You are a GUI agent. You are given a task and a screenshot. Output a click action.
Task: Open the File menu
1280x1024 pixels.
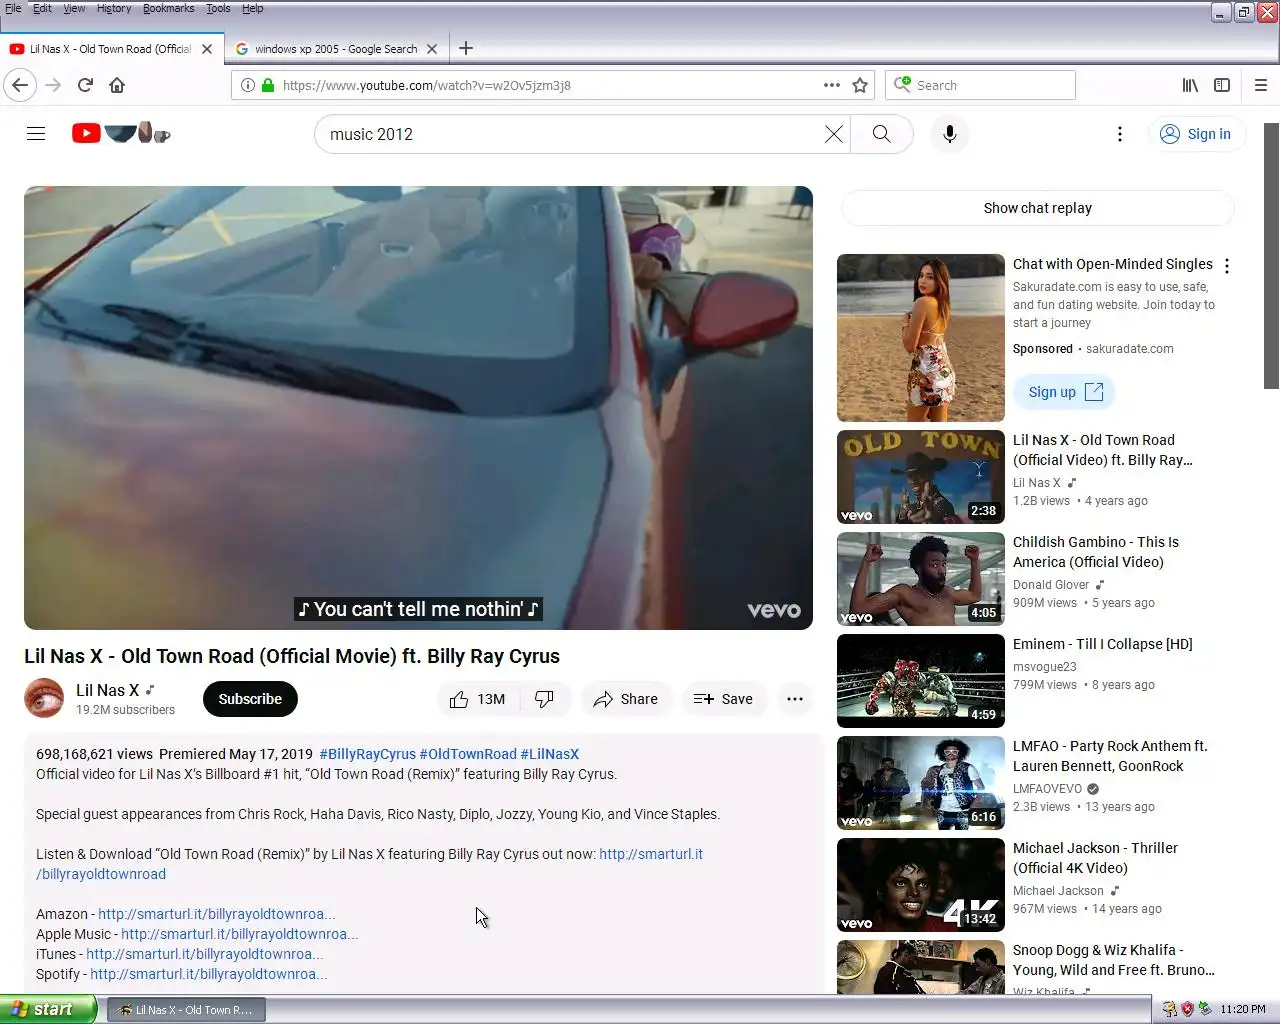pos(13,8)
